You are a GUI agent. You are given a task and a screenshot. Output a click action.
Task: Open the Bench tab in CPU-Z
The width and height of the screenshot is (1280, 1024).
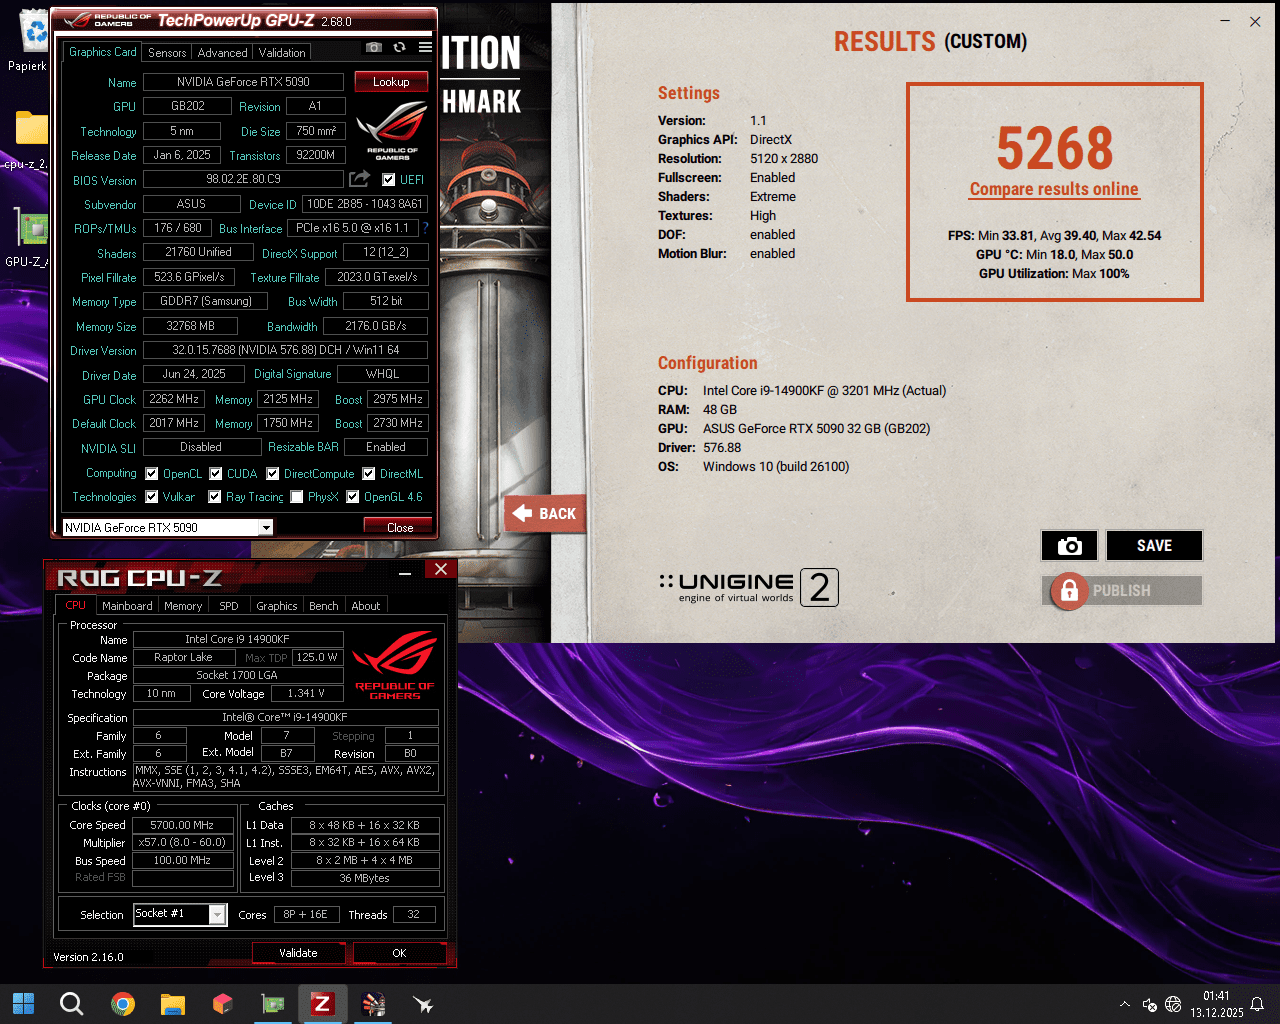[324, 606]
